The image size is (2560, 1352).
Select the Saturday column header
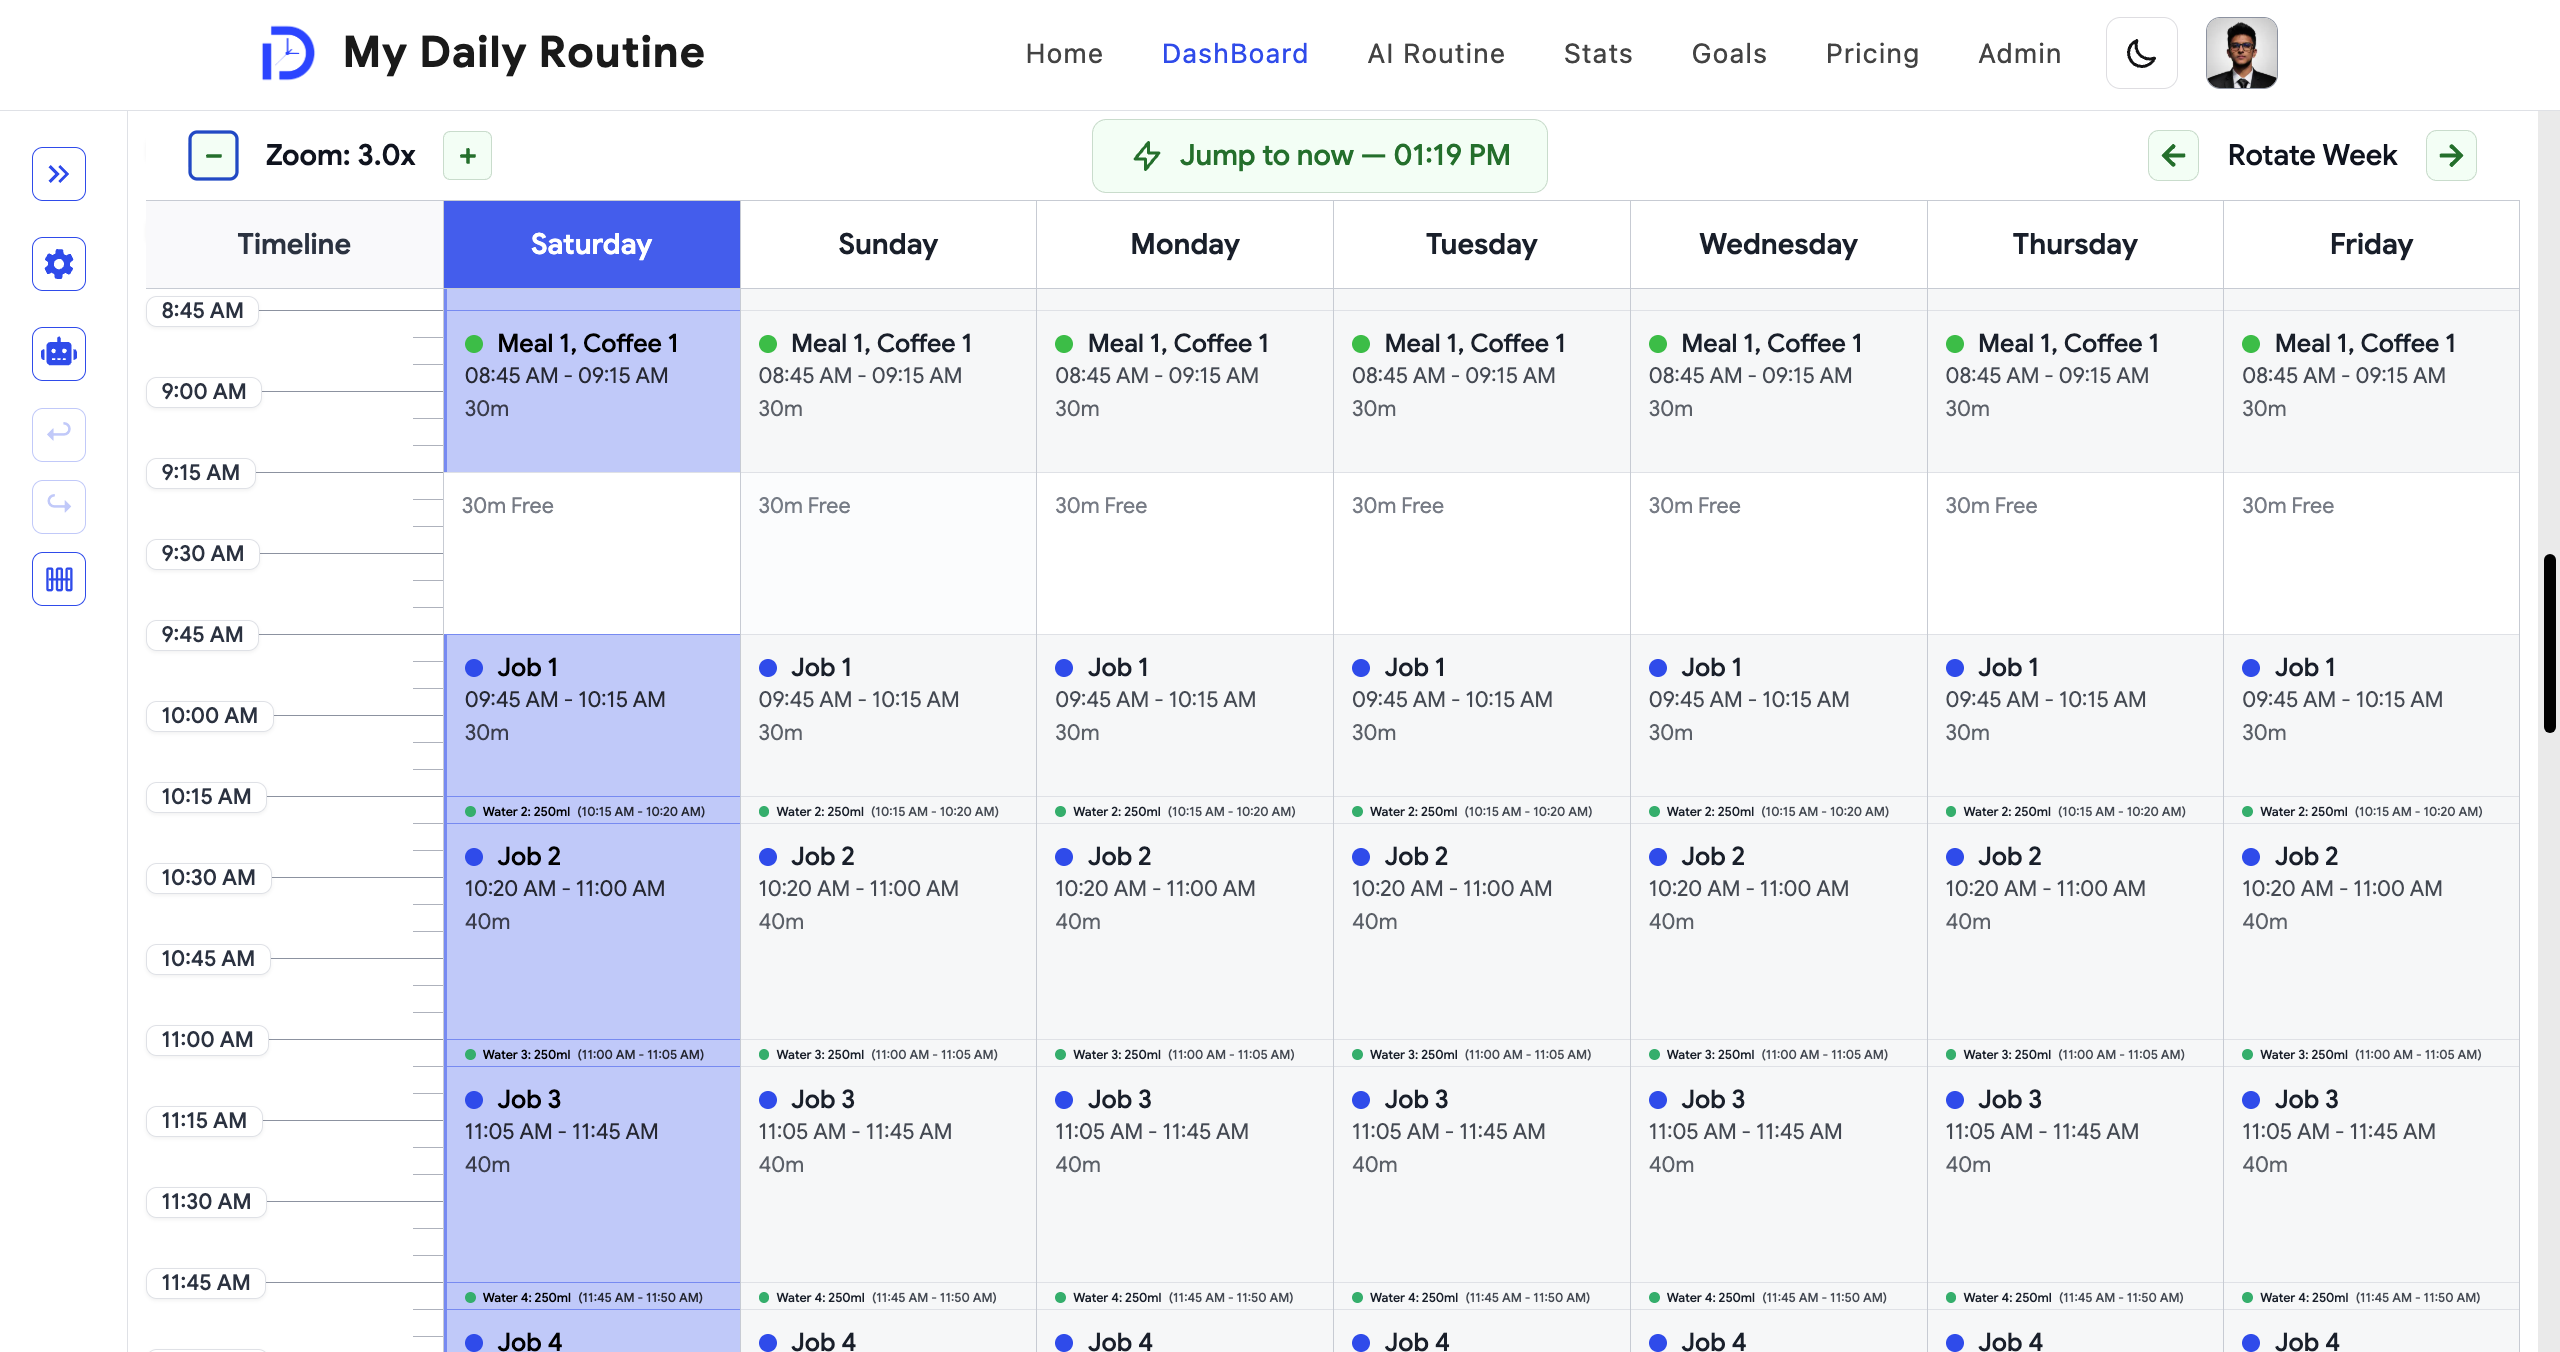click(592, 244)
